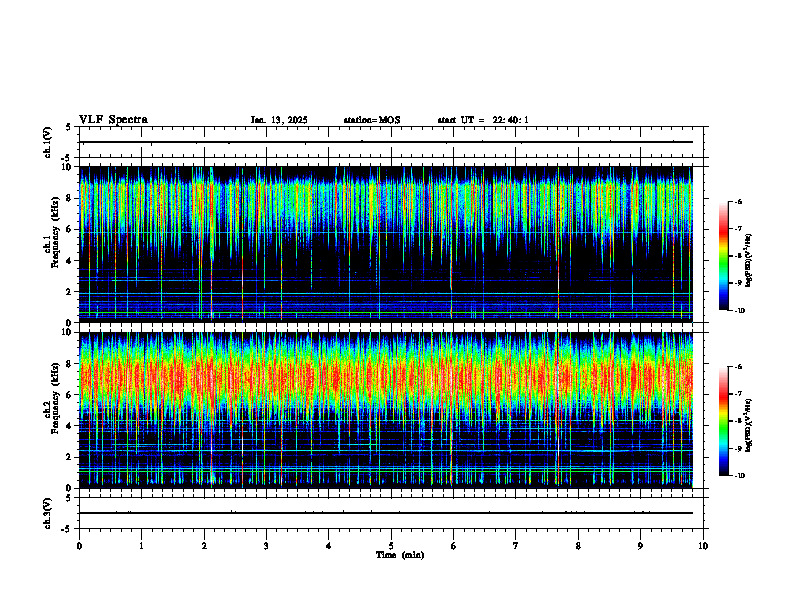The height and width of the screenshot is (612, 792).
Task: Click the "5" tick on the Time axis
Action: click(391, 546)
